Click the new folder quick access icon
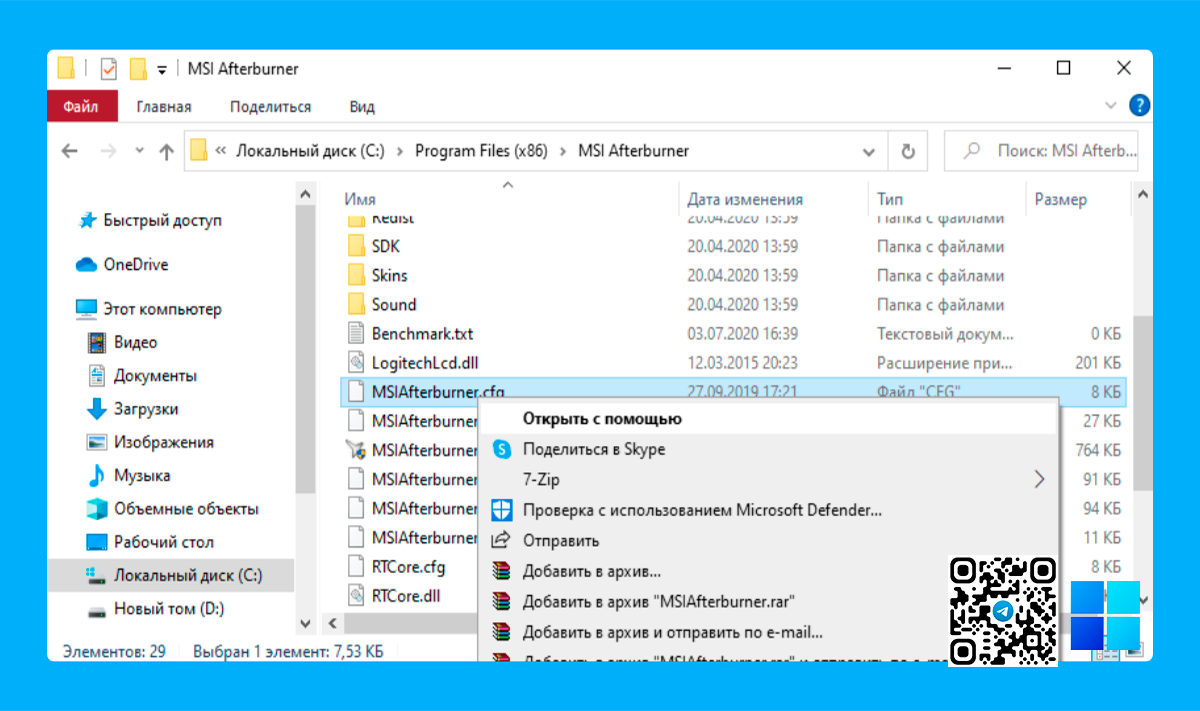The height and width of the screenshot is (711, 1200). point(138,69)
